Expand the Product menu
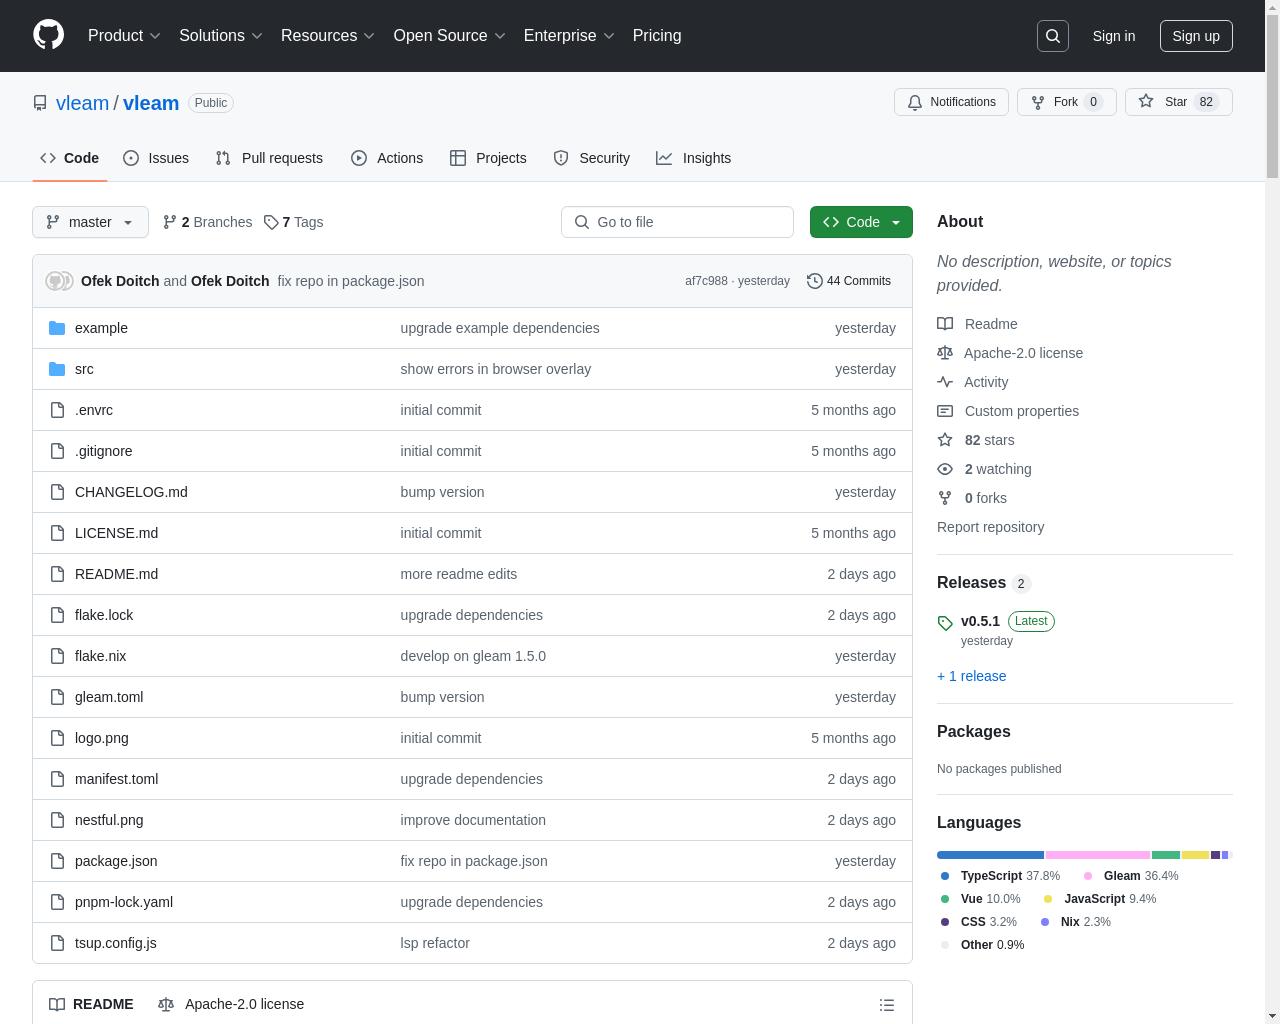 (x=124, y=35)
